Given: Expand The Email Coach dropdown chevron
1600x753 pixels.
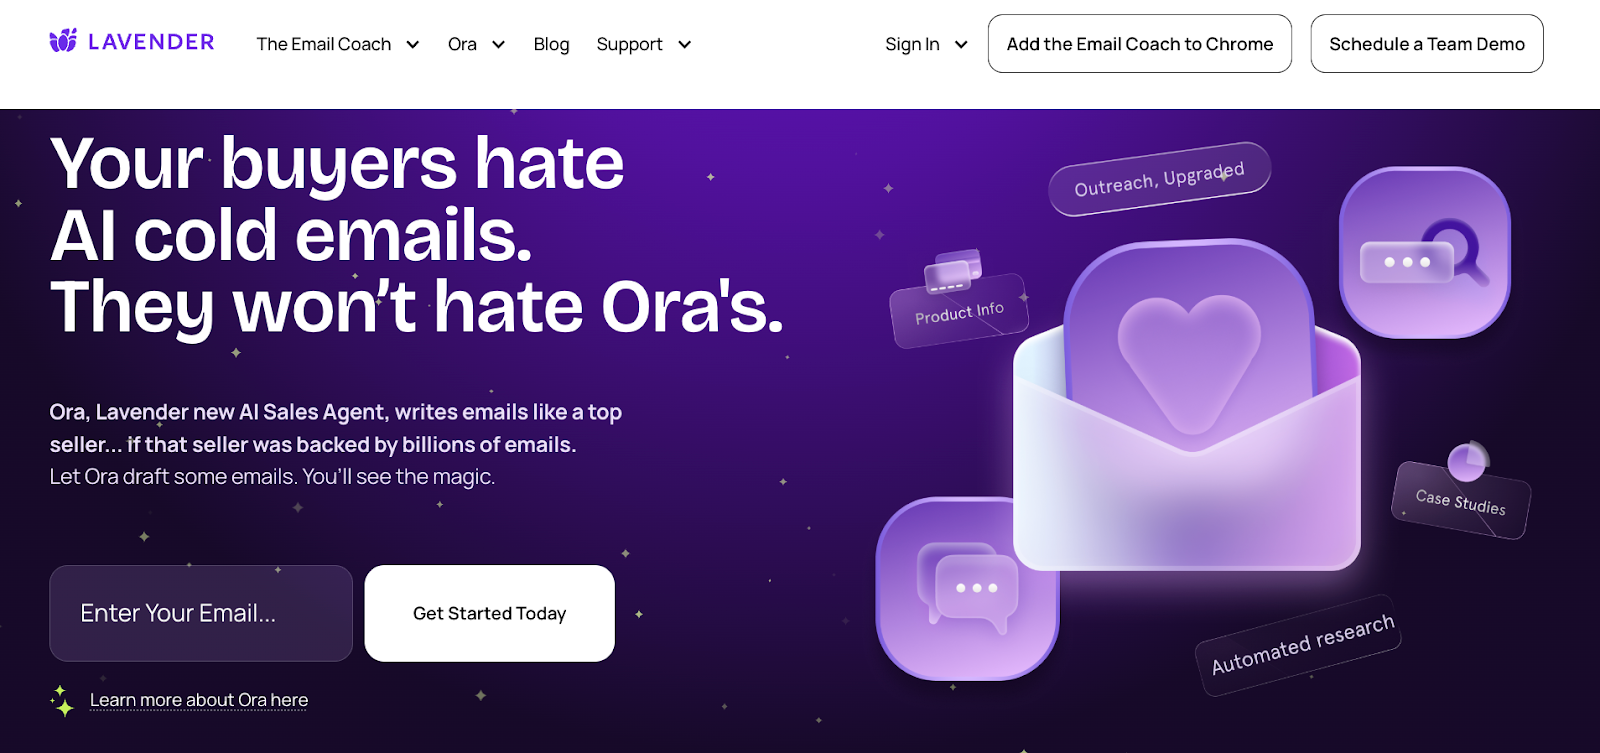Looking at the screenshot, I should point(412,45).
